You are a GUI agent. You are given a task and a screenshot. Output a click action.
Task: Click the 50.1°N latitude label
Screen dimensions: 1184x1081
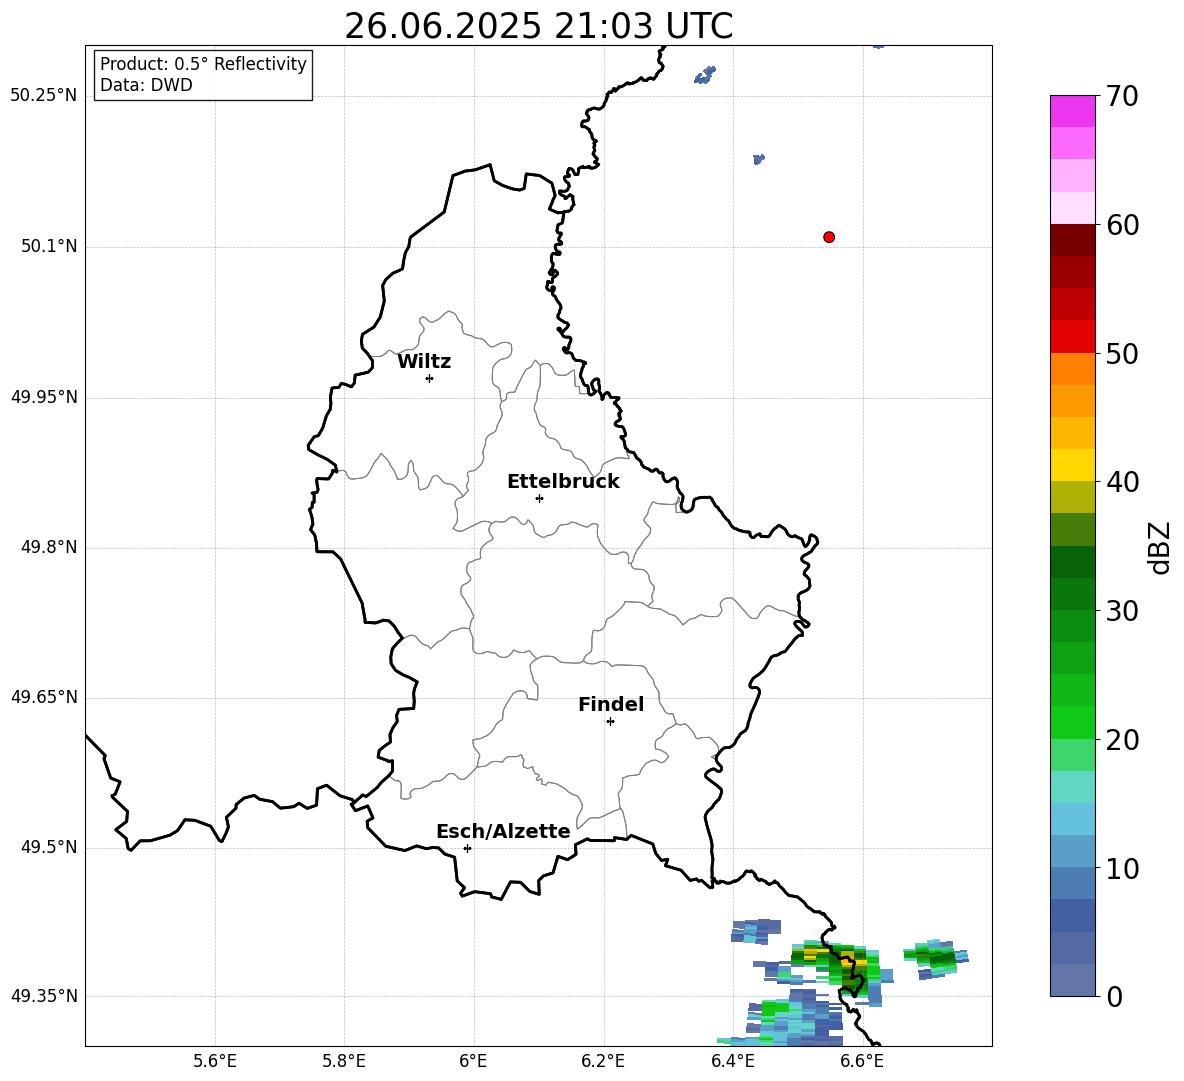(48, 247)
